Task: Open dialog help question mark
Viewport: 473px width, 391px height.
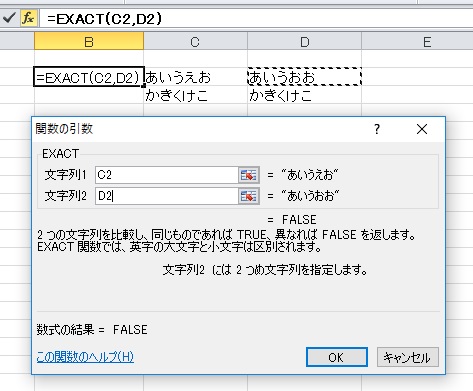Action: tap(377, 129)
